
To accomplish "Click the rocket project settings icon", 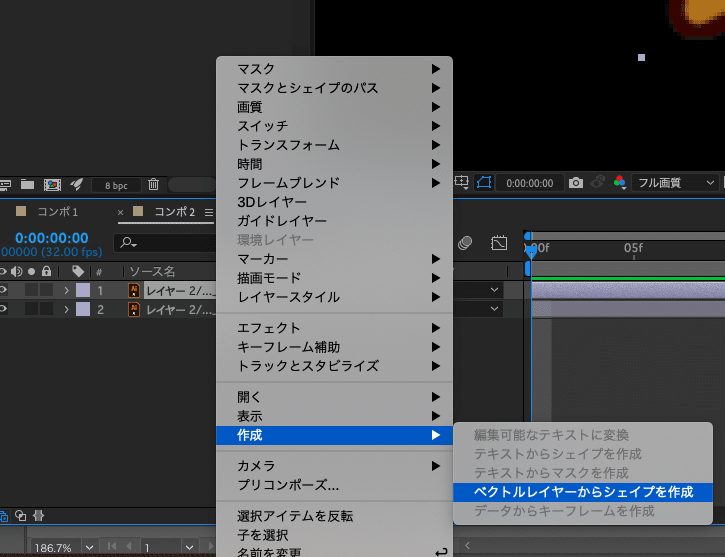I will coord(76,184).
